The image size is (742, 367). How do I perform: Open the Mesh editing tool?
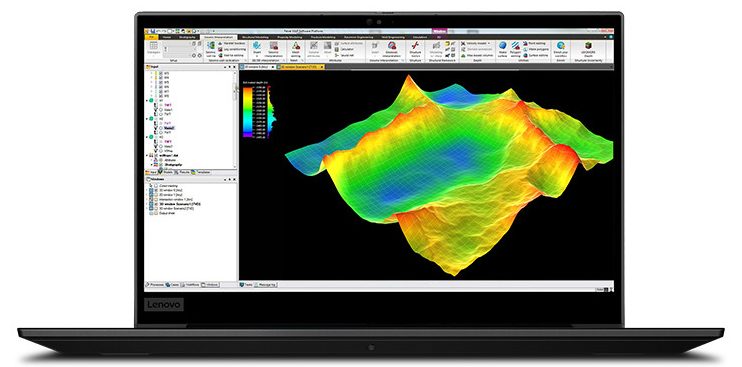point(296,46)
